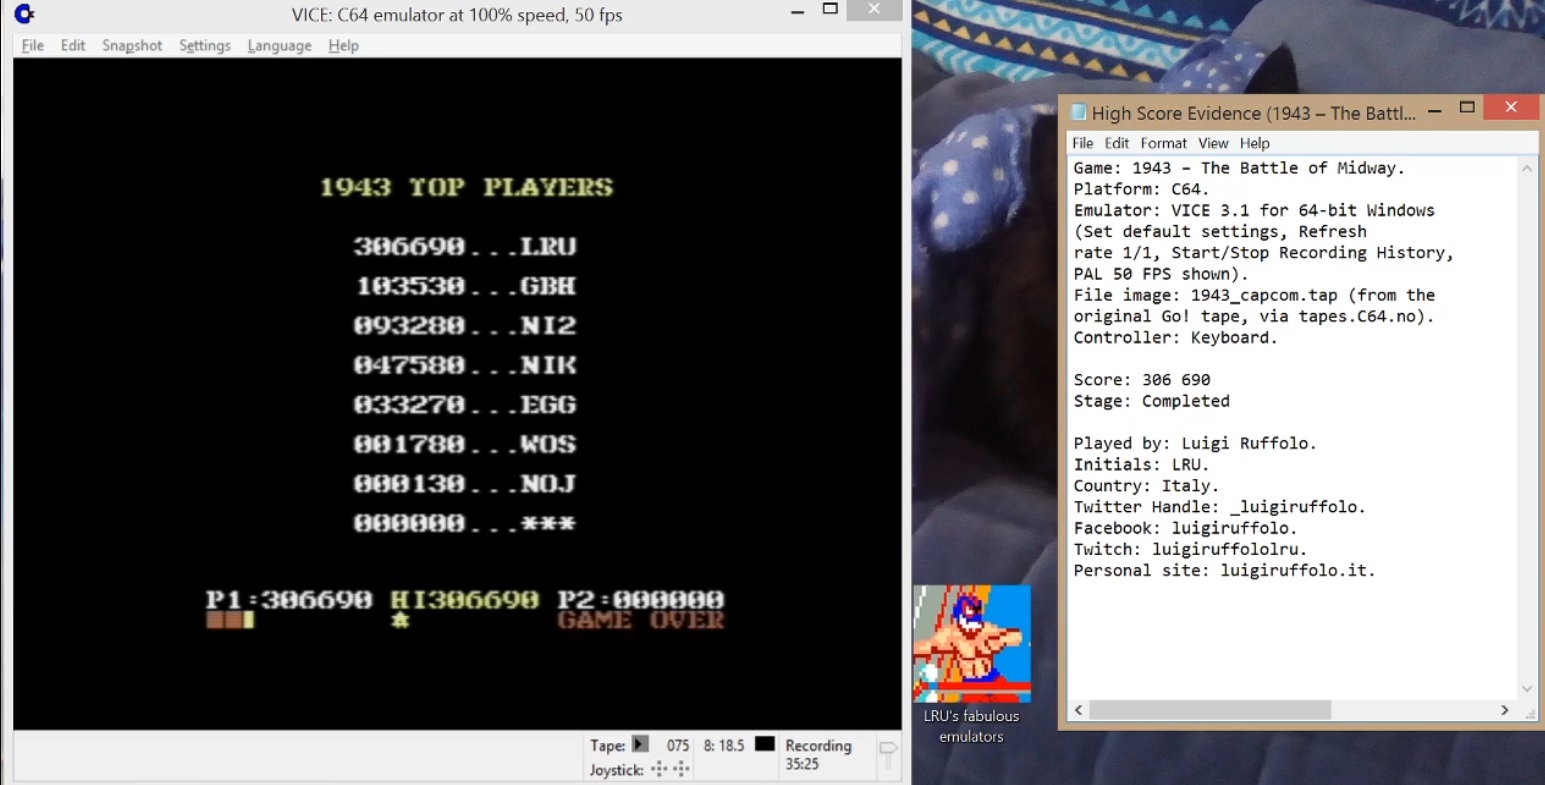Click the second joystick direction indicator
Screen dimensions: 1545x785
pos(681,769)
